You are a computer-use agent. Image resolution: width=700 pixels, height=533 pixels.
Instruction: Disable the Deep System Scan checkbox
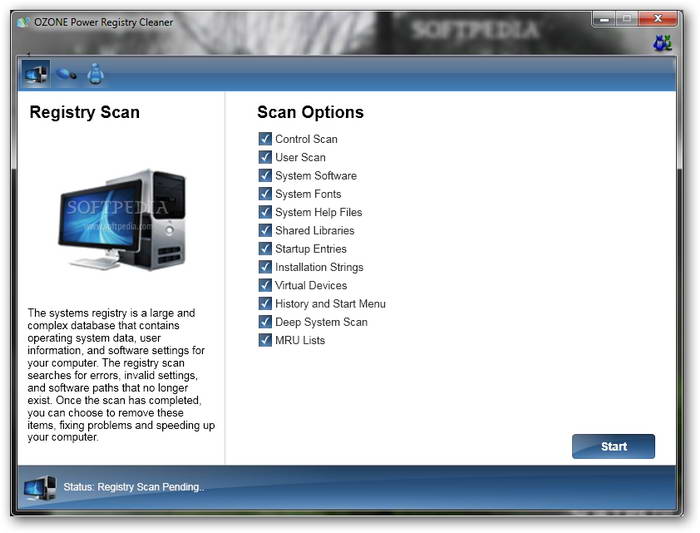(x=265, y=322)
